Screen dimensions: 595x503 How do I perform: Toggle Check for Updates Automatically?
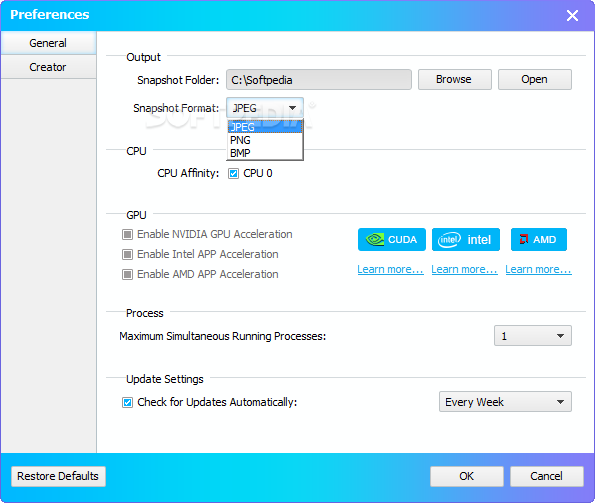128,402
